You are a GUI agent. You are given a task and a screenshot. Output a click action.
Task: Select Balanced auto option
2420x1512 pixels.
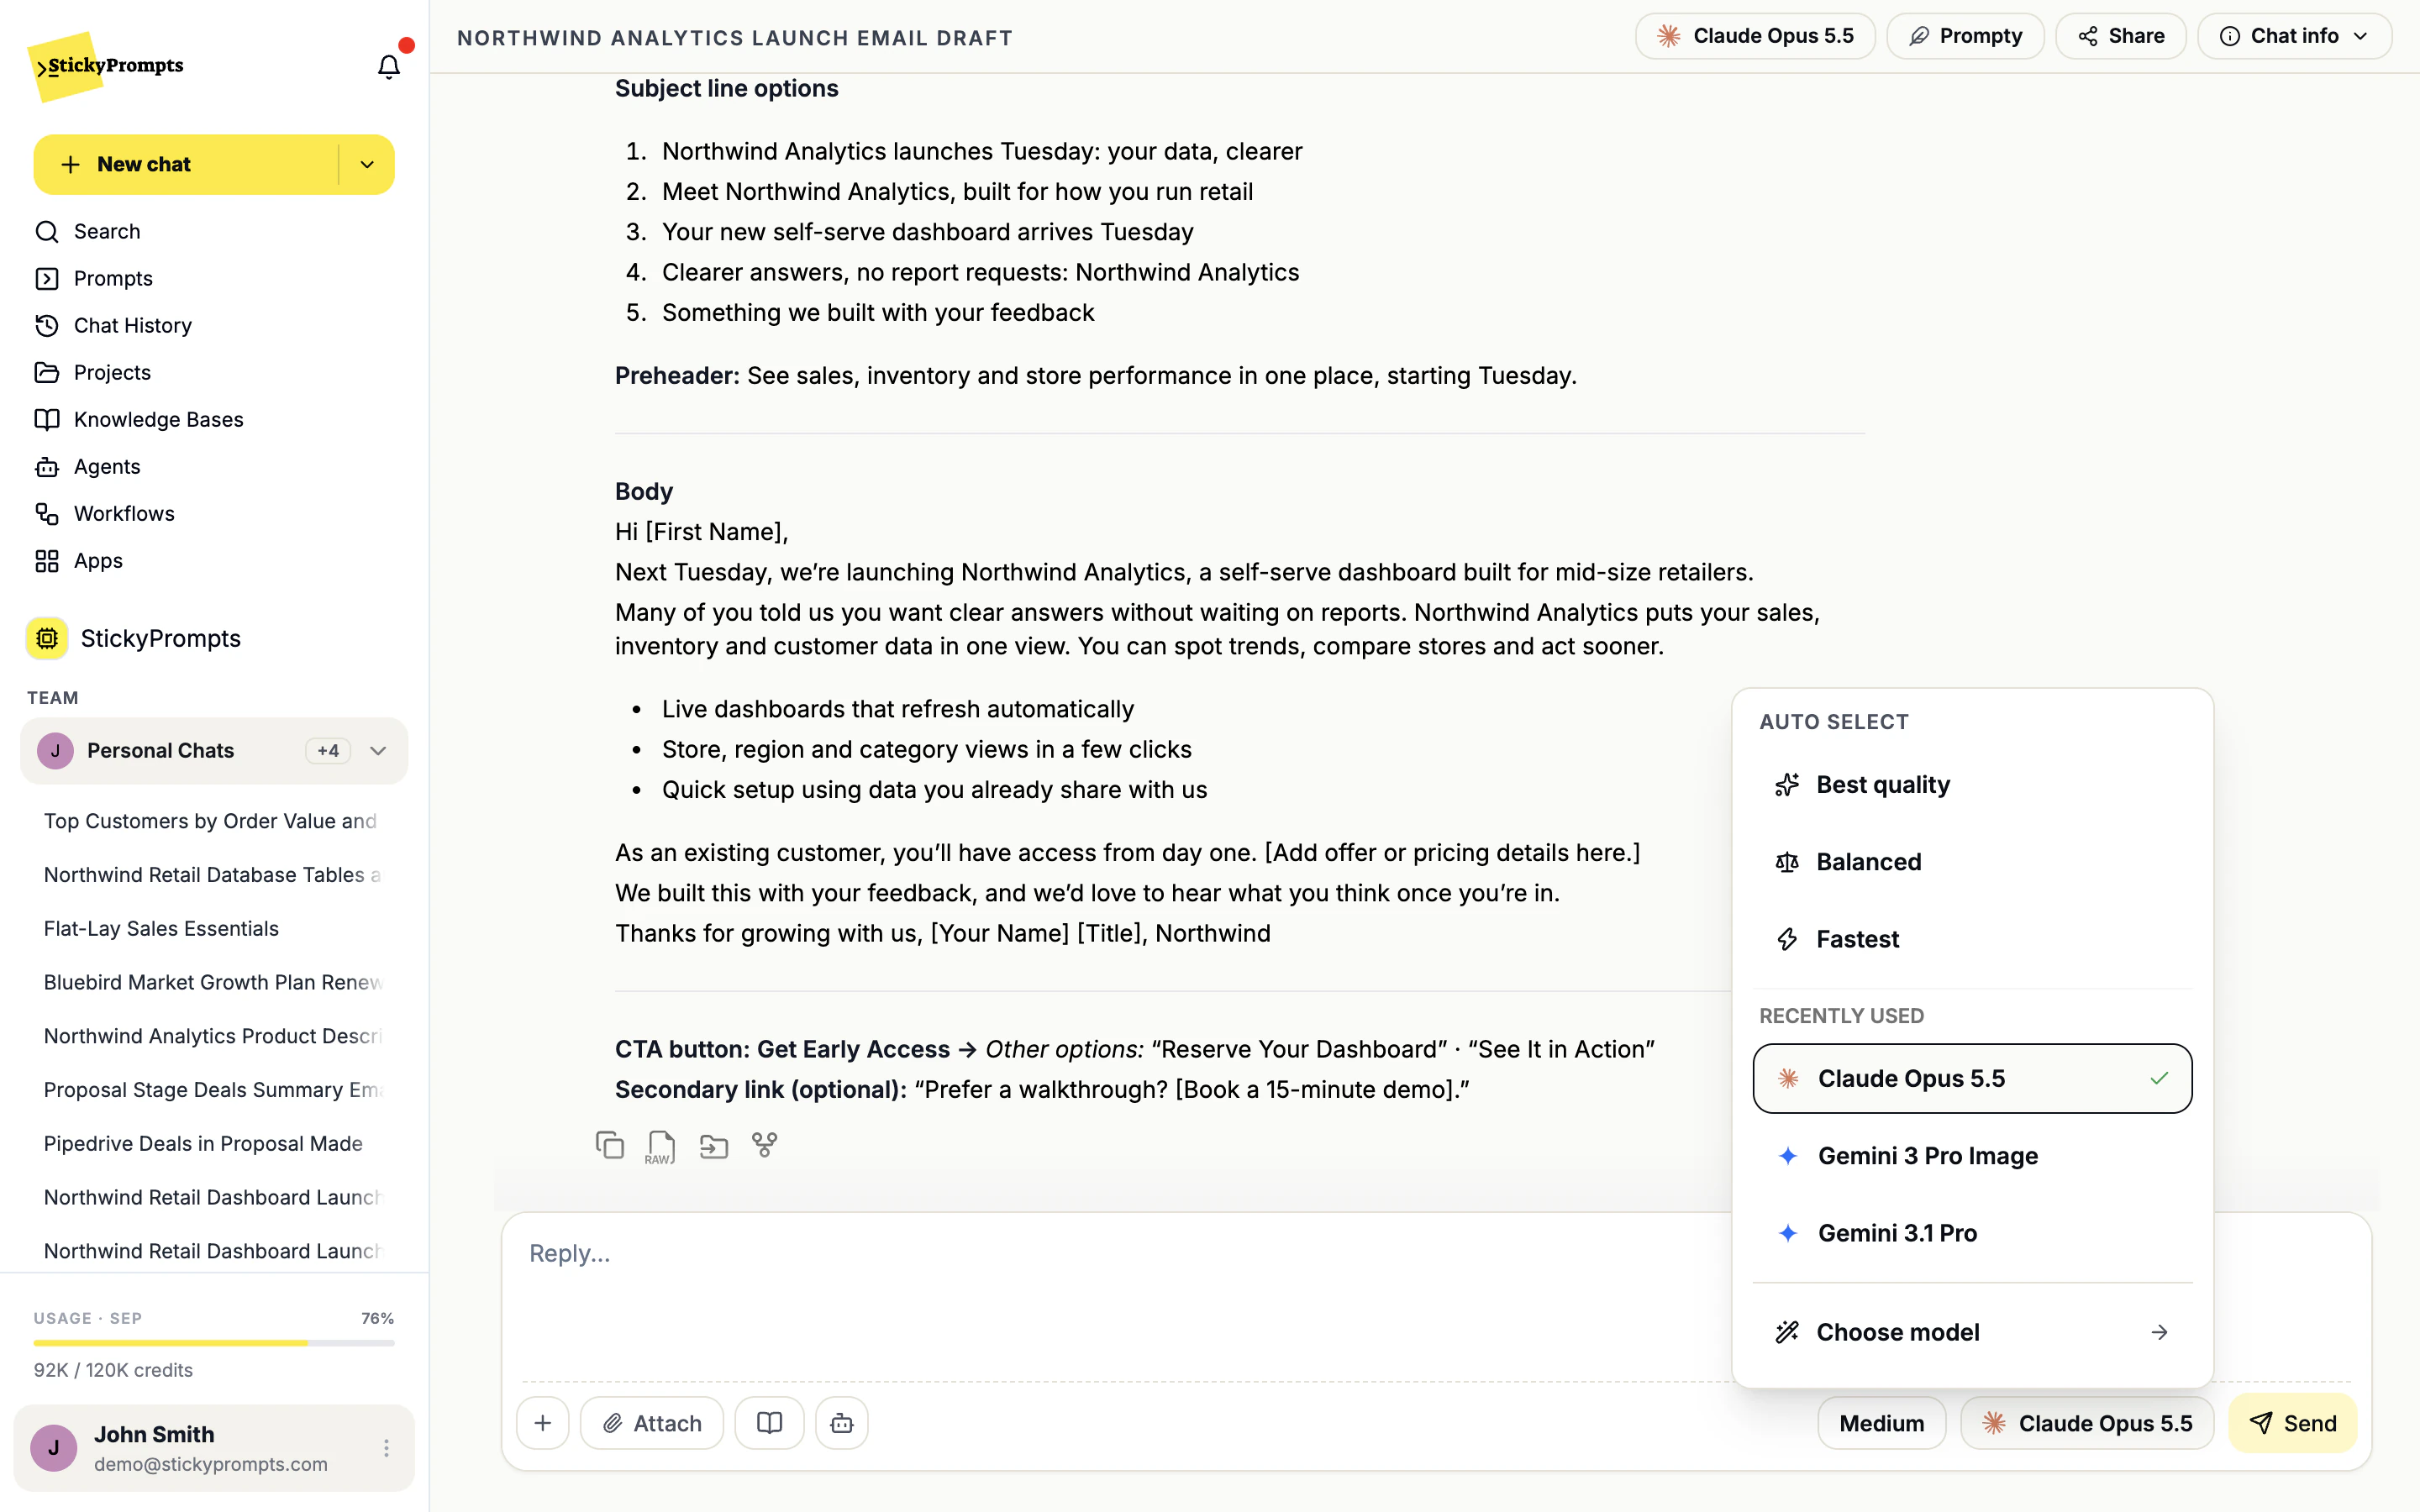[1972, 862]
